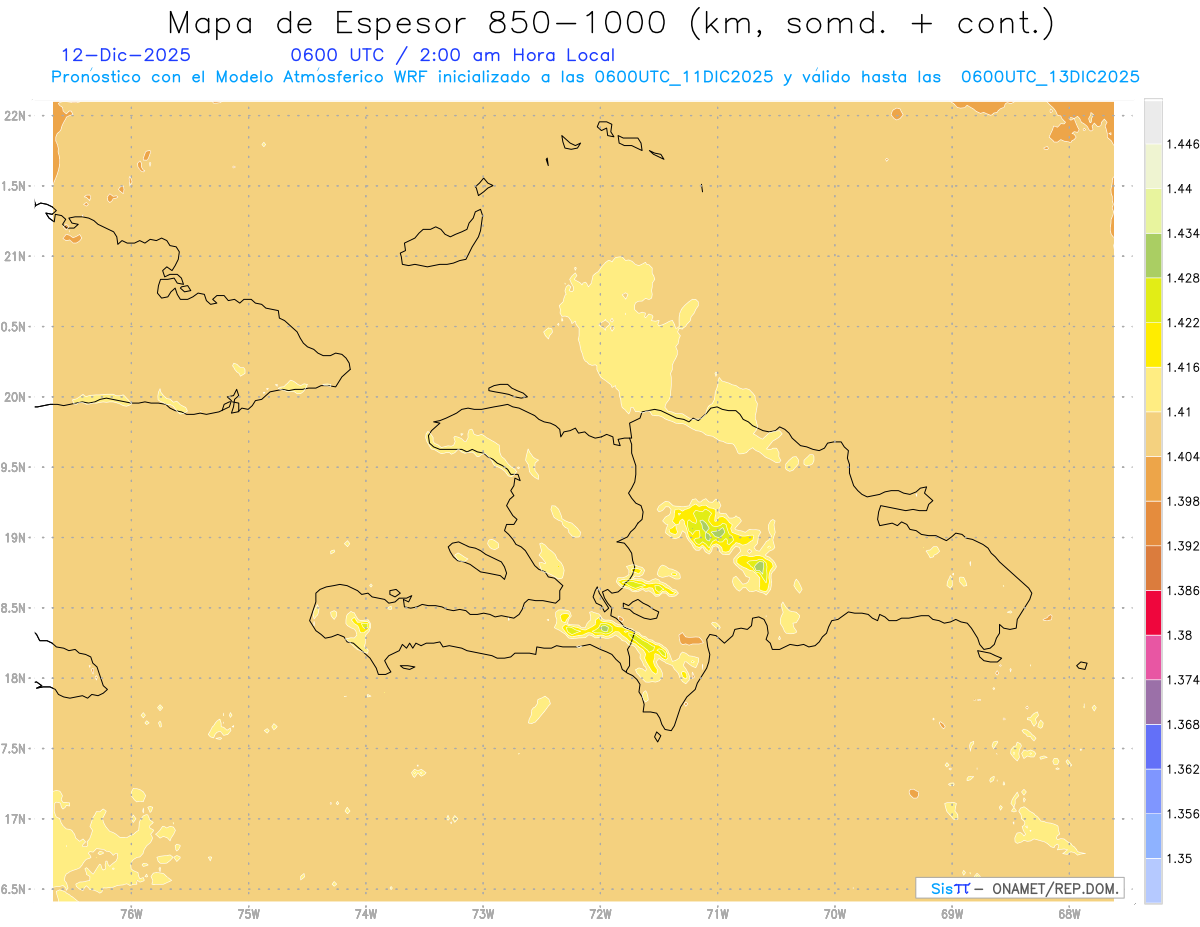Click the yellow-green legend swatch between 1.422 and 1.428
Image resolution: width=1200 pixels, height=927 pixels.
pyautogui.click(x=1153, y=300)
